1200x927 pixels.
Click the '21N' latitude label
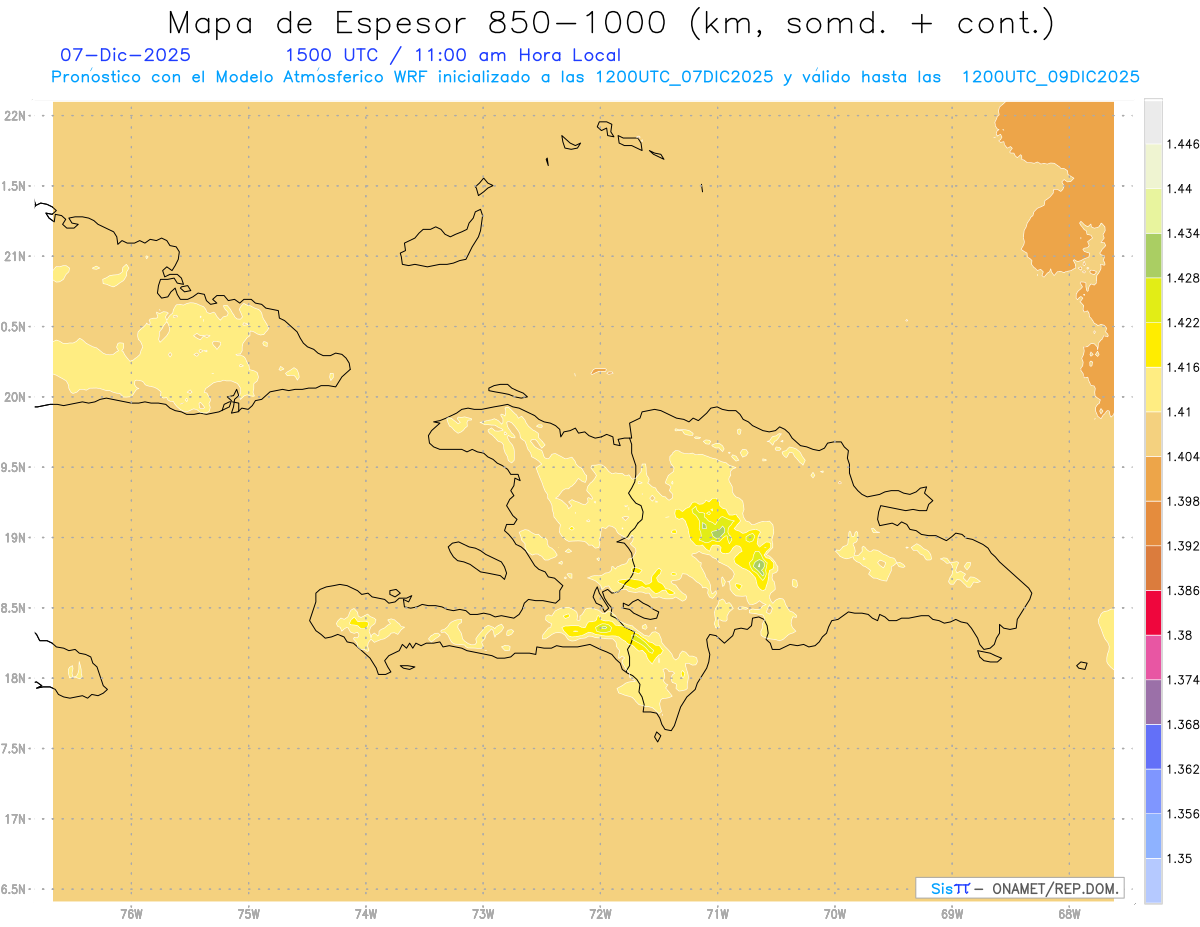point(15,256)
